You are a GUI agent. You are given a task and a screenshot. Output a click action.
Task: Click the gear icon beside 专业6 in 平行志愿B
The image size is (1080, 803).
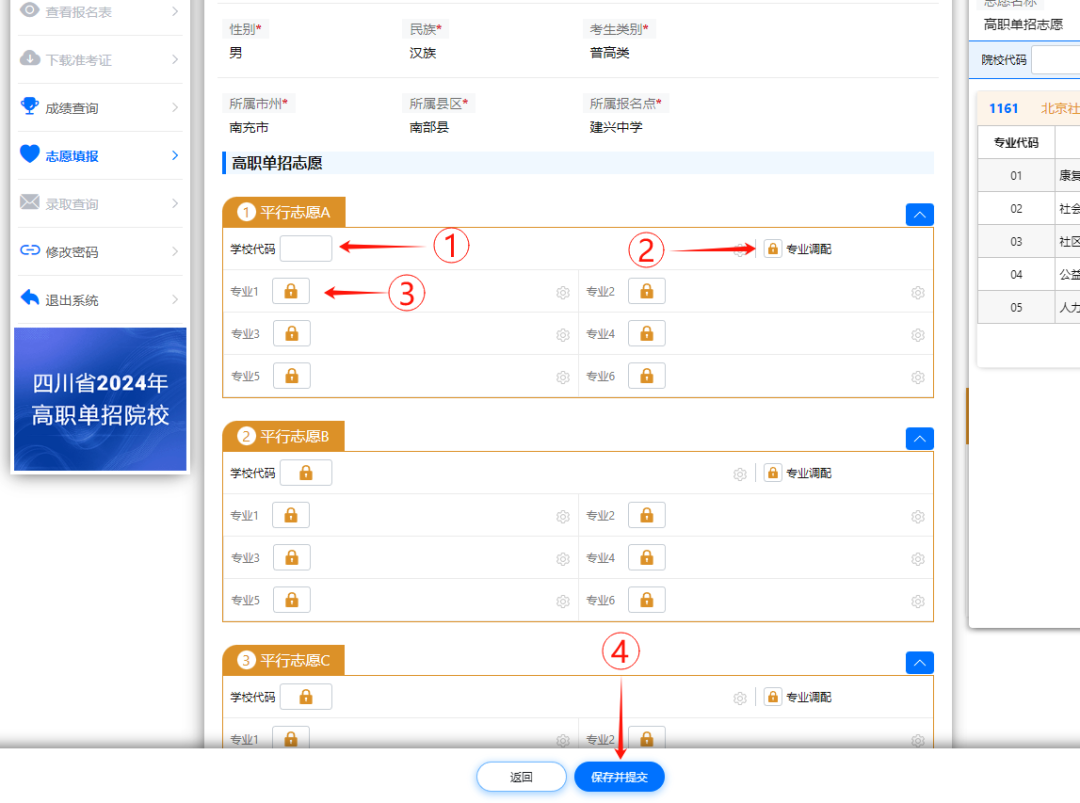click(917, 602)
